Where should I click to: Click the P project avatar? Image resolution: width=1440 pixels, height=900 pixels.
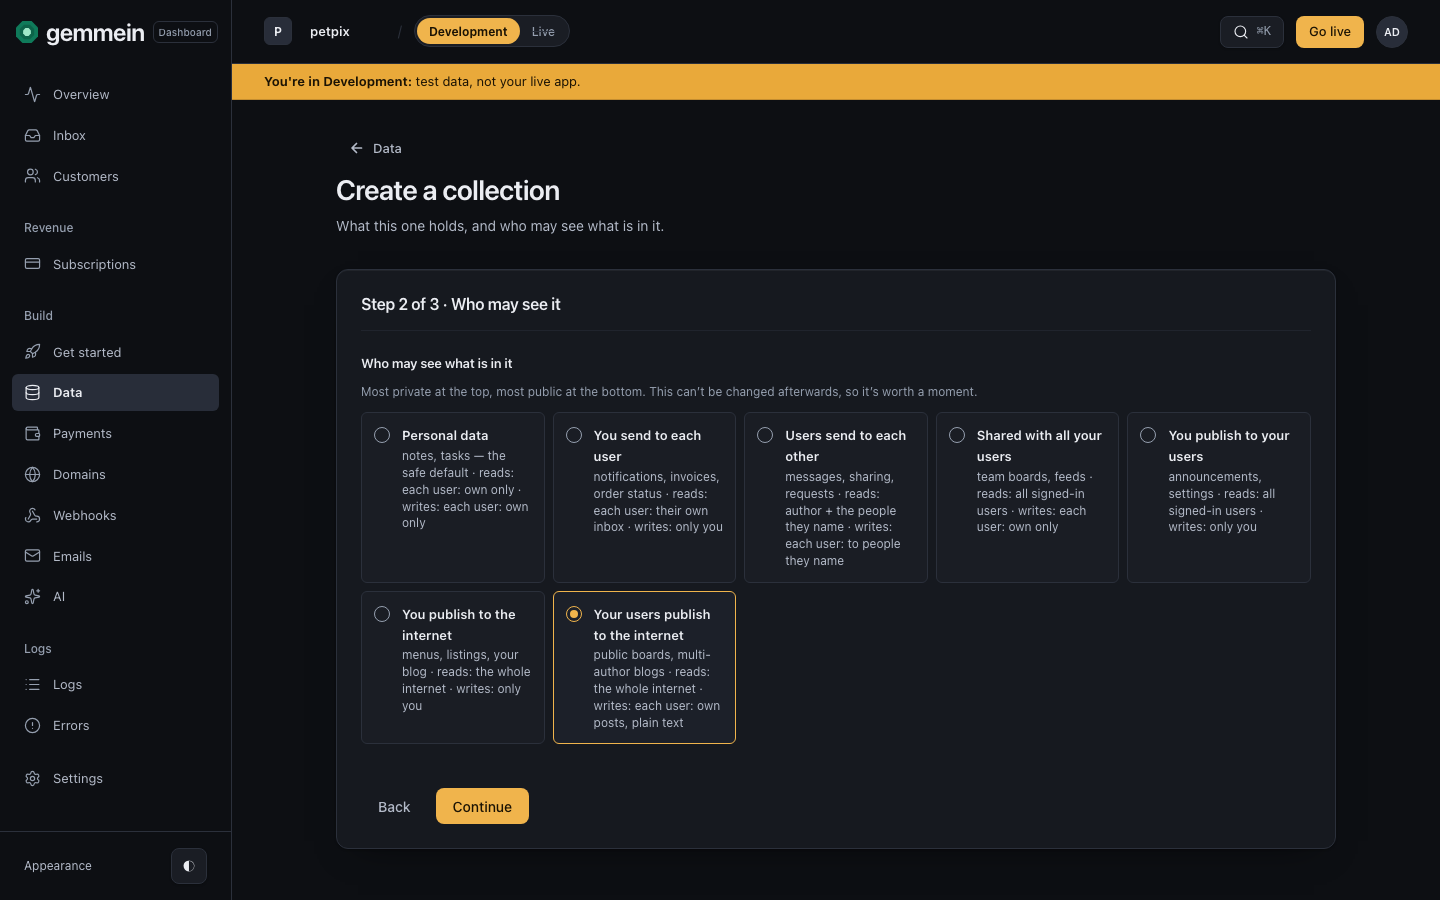tap(278, 32)
